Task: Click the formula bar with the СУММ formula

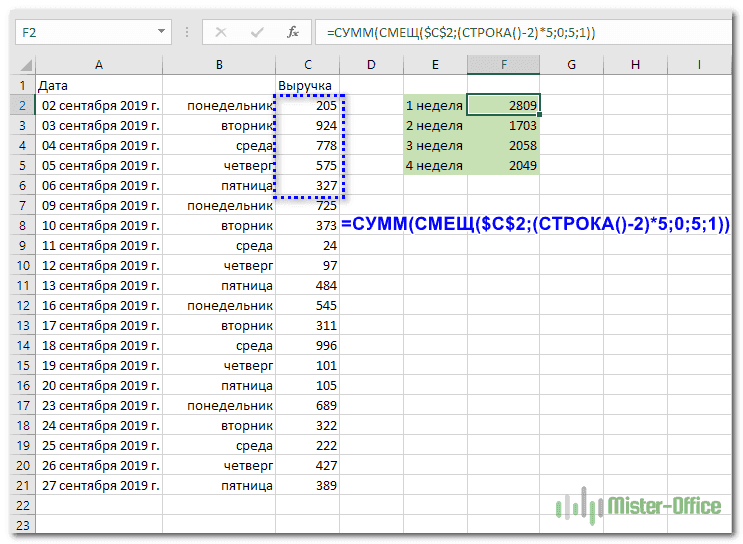Action: coord(520,32)
